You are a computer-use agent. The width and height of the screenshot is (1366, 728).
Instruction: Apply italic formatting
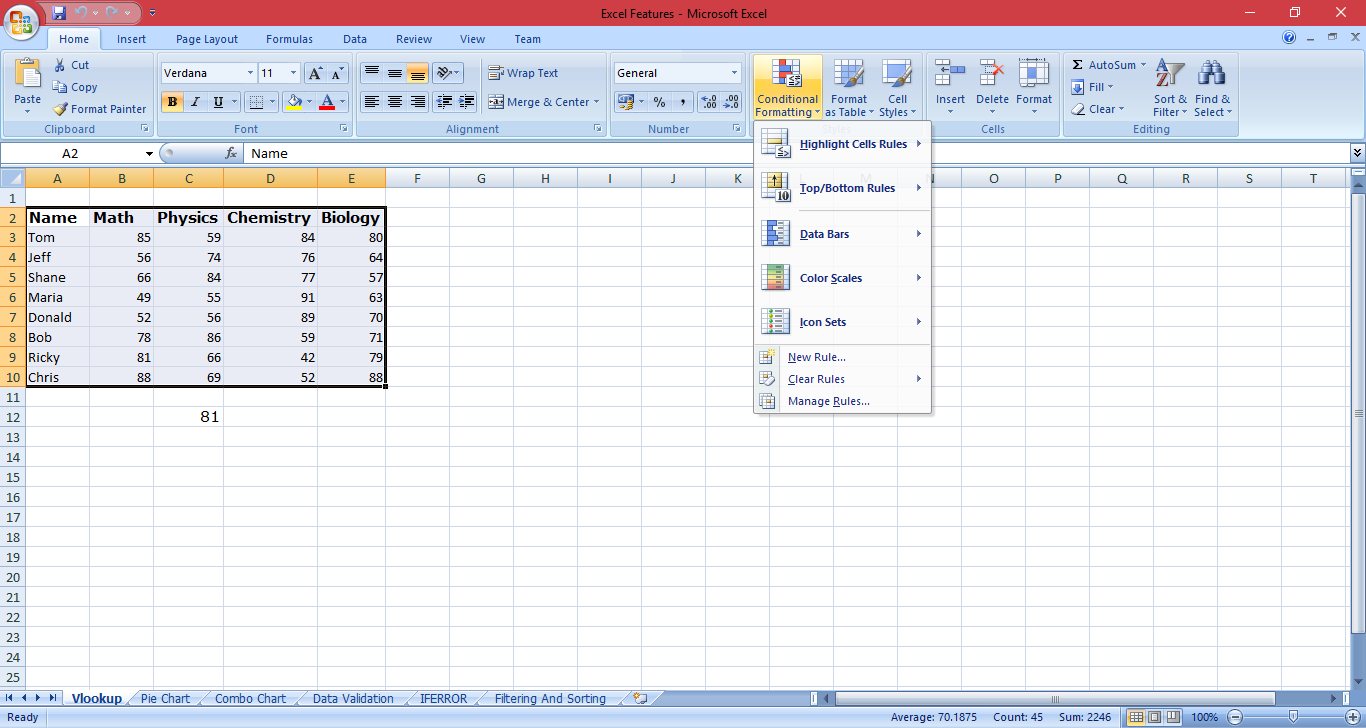[195, 102]
